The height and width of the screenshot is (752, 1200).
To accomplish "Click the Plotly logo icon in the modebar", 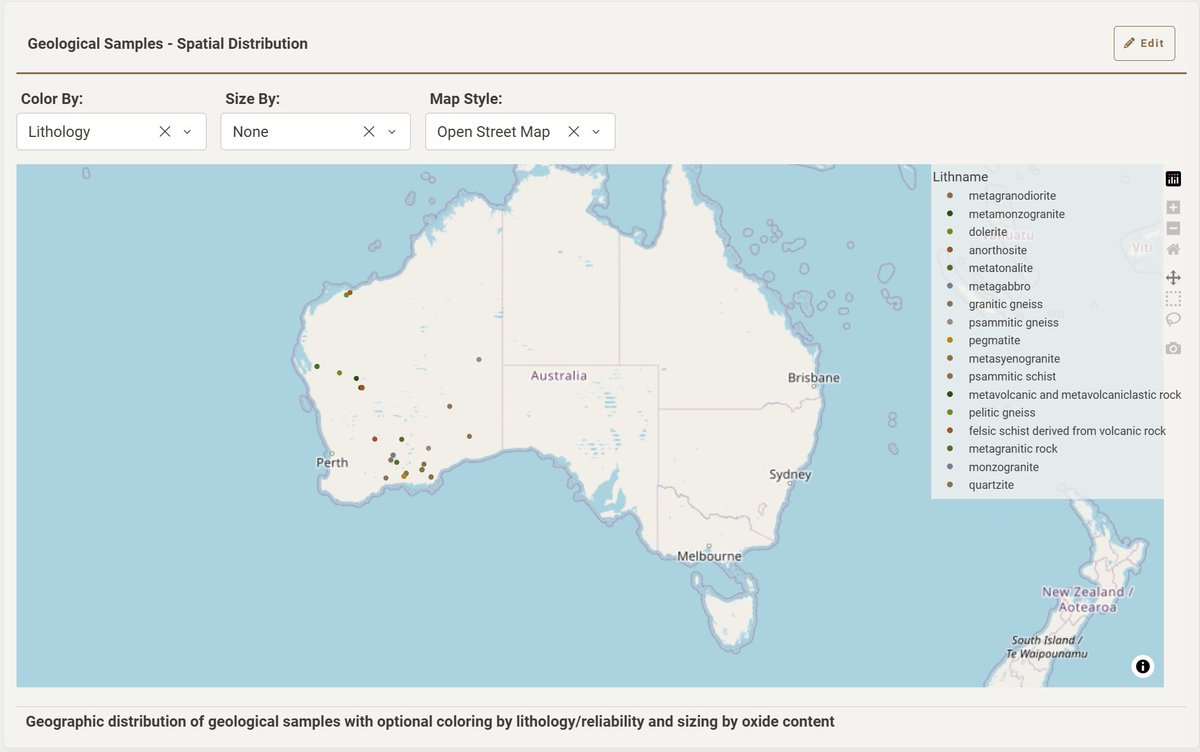I will (1173, 179).
